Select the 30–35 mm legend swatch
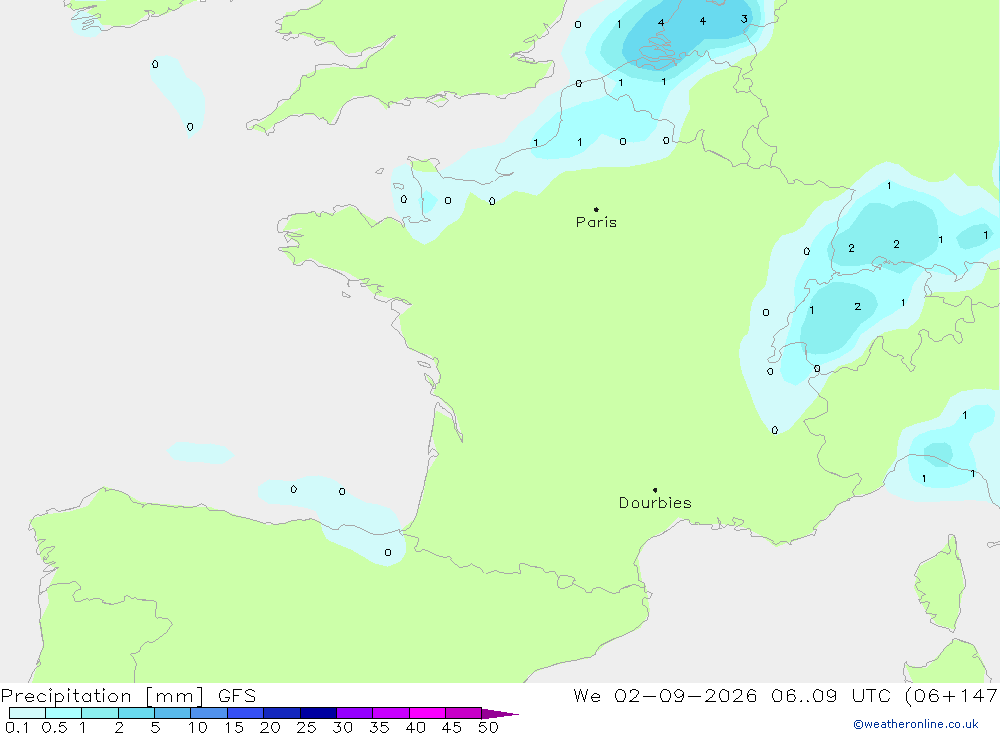Image resolution: width=1000 pixels, height=733 pixels. tap(355, 713)
